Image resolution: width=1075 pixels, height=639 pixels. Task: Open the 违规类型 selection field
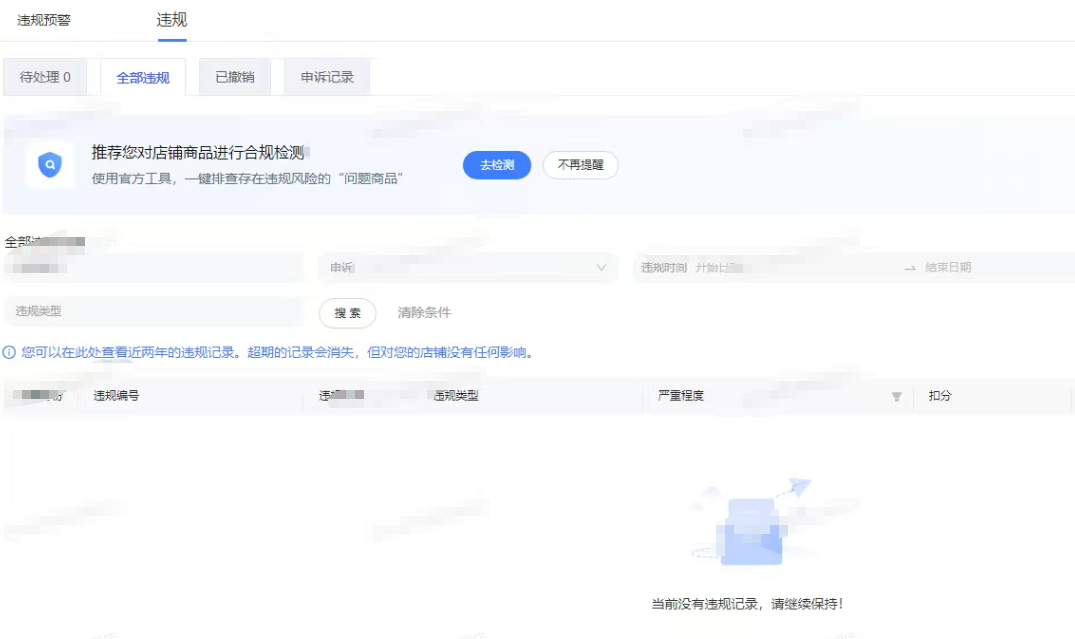pyautogui.click(x=153, y=312)
